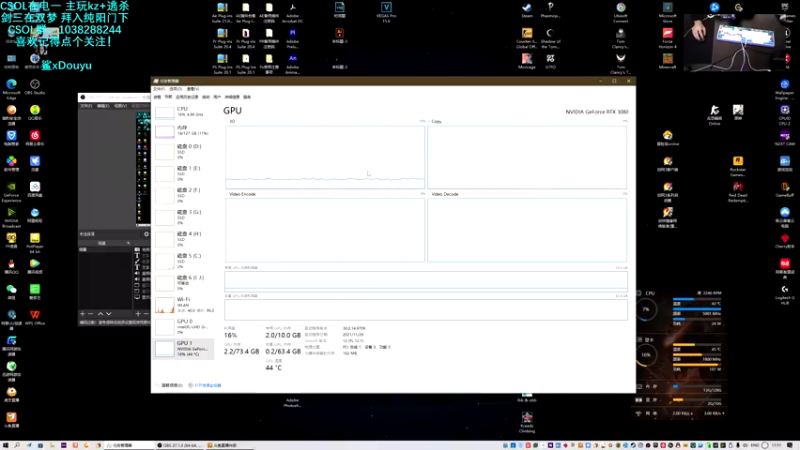The height and width of the screenshot is (450, 800).
Task: Remove scene with OBS minus button
Action: click(91, 314)
